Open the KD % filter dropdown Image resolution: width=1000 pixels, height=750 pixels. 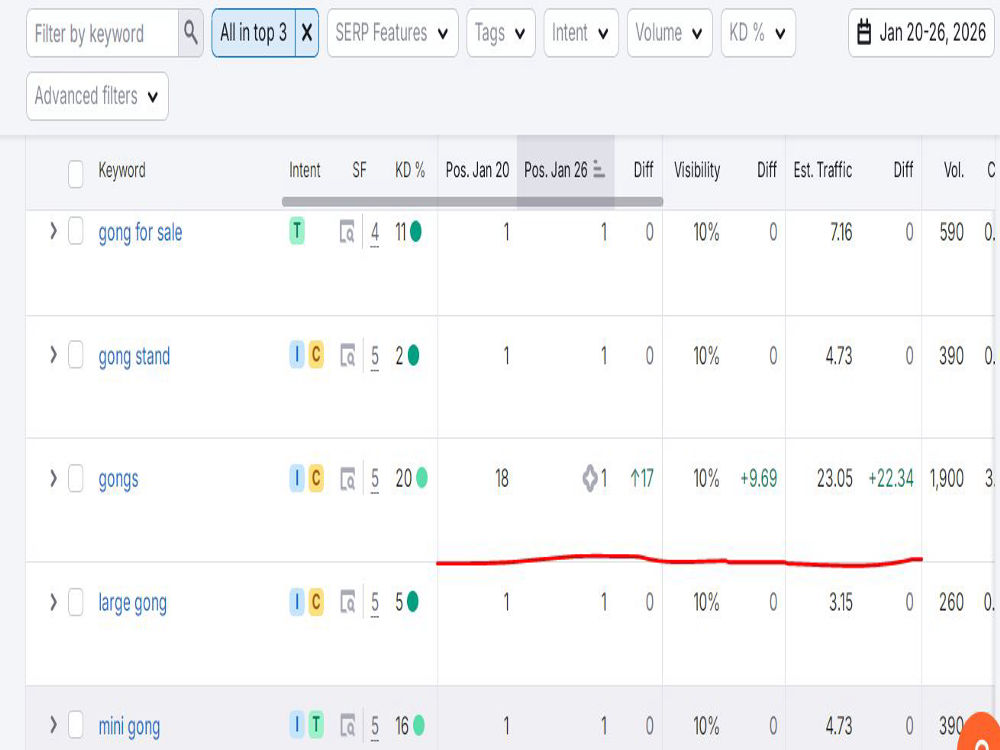click(758, 33)
